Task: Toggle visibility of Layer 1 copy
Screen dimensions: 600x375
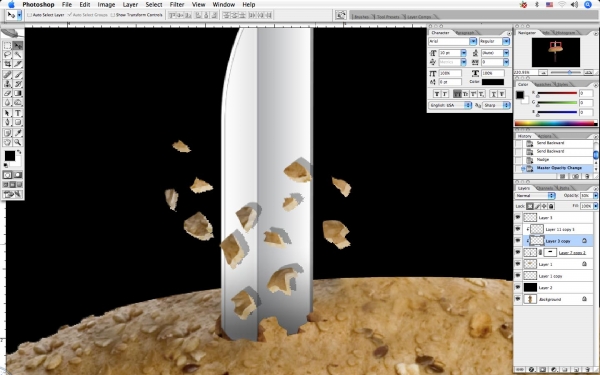Action: (518, 276)
